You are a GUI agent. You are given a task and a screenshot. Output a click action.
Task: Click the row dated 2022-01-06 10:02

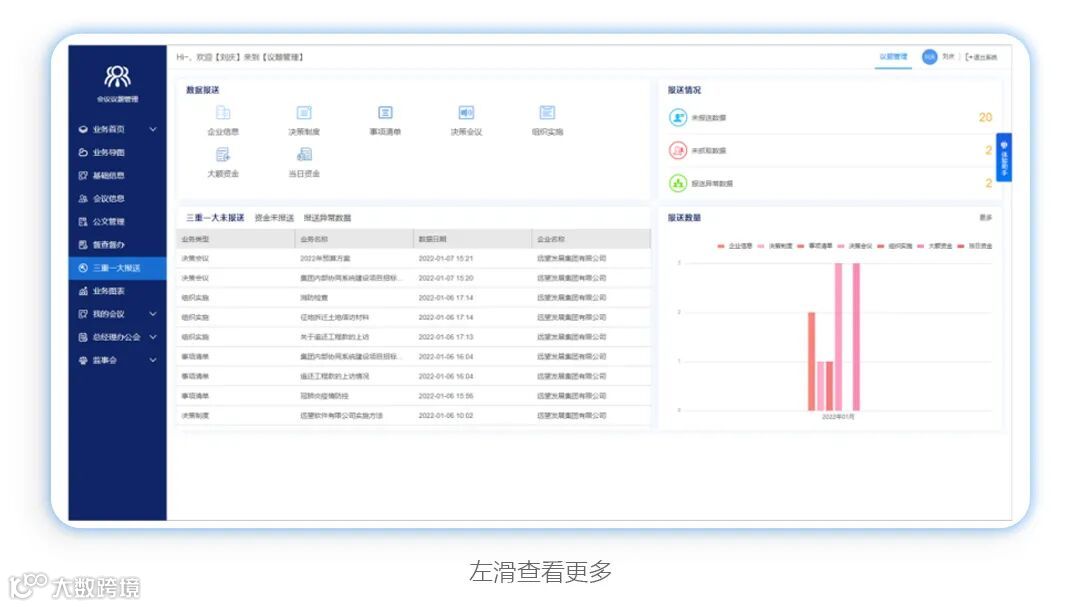[413, 415]
